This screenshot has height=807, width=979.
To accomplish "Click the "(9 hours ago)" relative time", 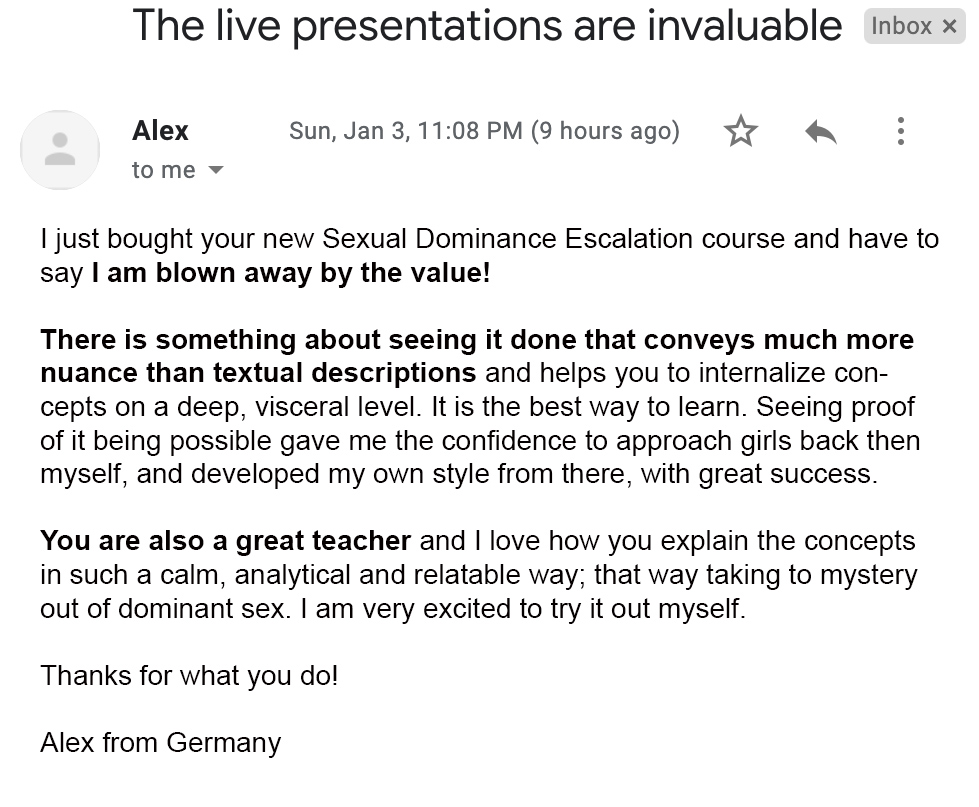I will [605, 131].
